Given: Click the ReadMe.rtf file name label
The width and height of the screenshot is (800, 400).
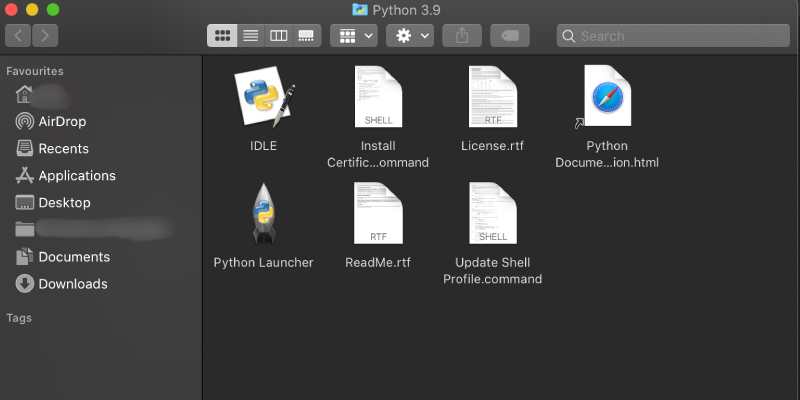Looking at the screenshot, I should (378, 263).
